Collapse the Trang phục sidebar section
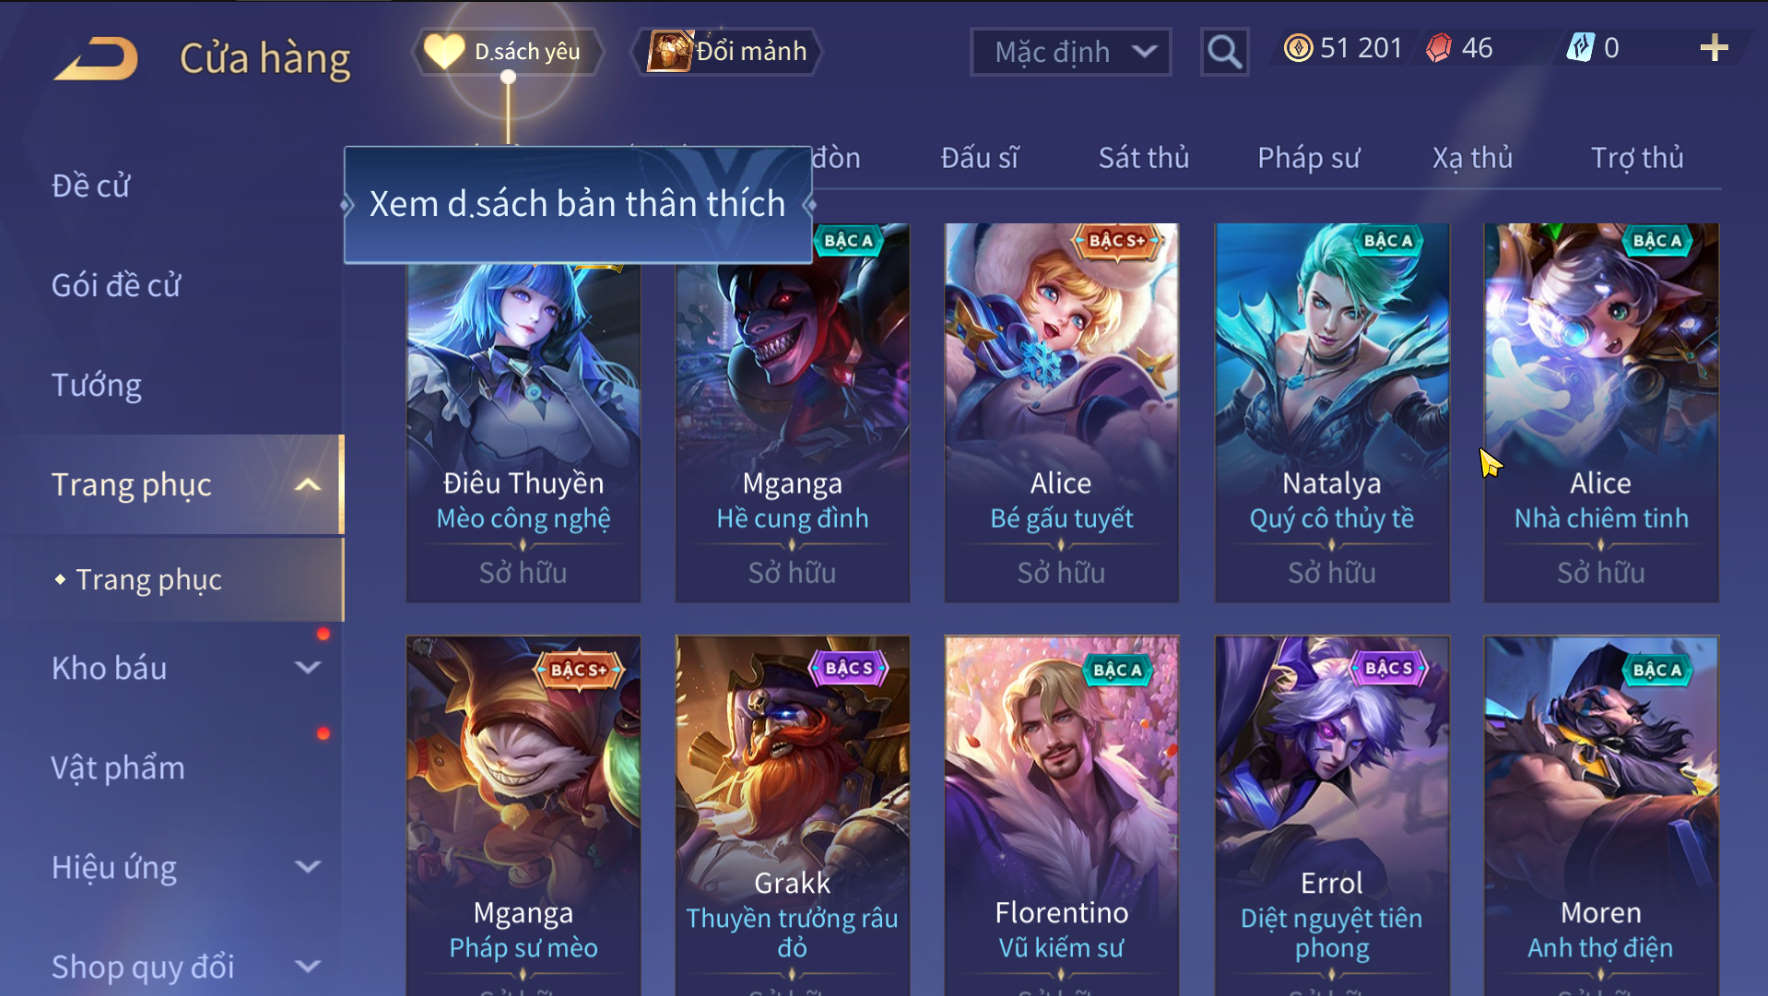The height and width of the screenshot is (996, 1768). coord(309,485)
